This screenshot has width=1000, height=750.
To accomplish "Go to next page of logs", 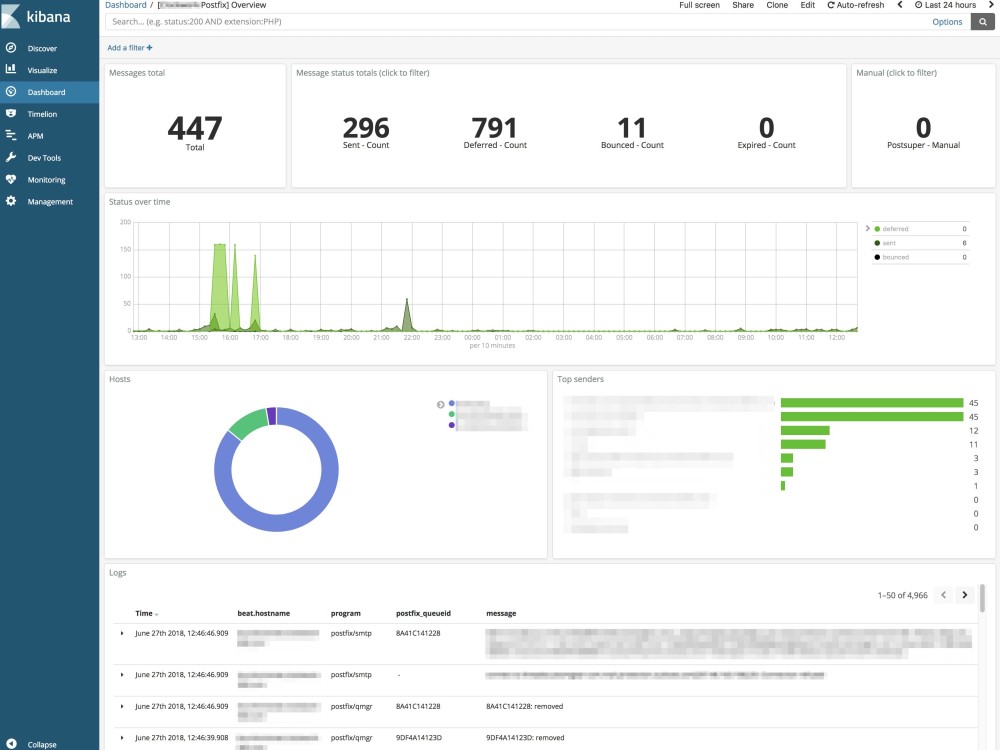I will [x=964, y=595].
